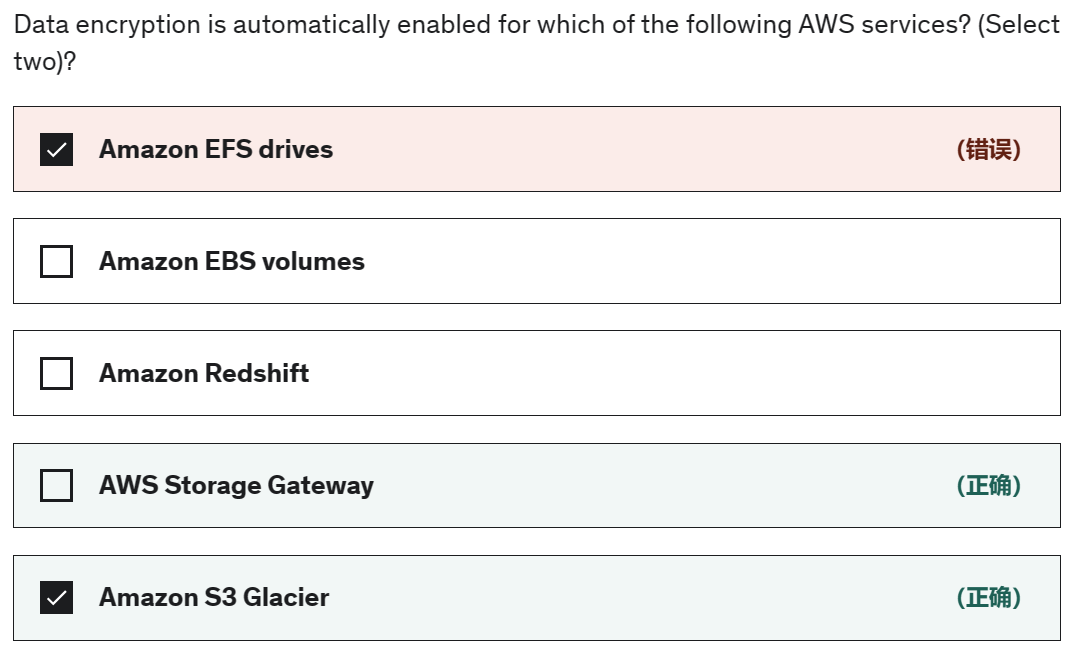Check the AWS Storage Gateway checkbox
Image resolution: width=1073 pixels, height=651 pixels.
tap(56, 486)
